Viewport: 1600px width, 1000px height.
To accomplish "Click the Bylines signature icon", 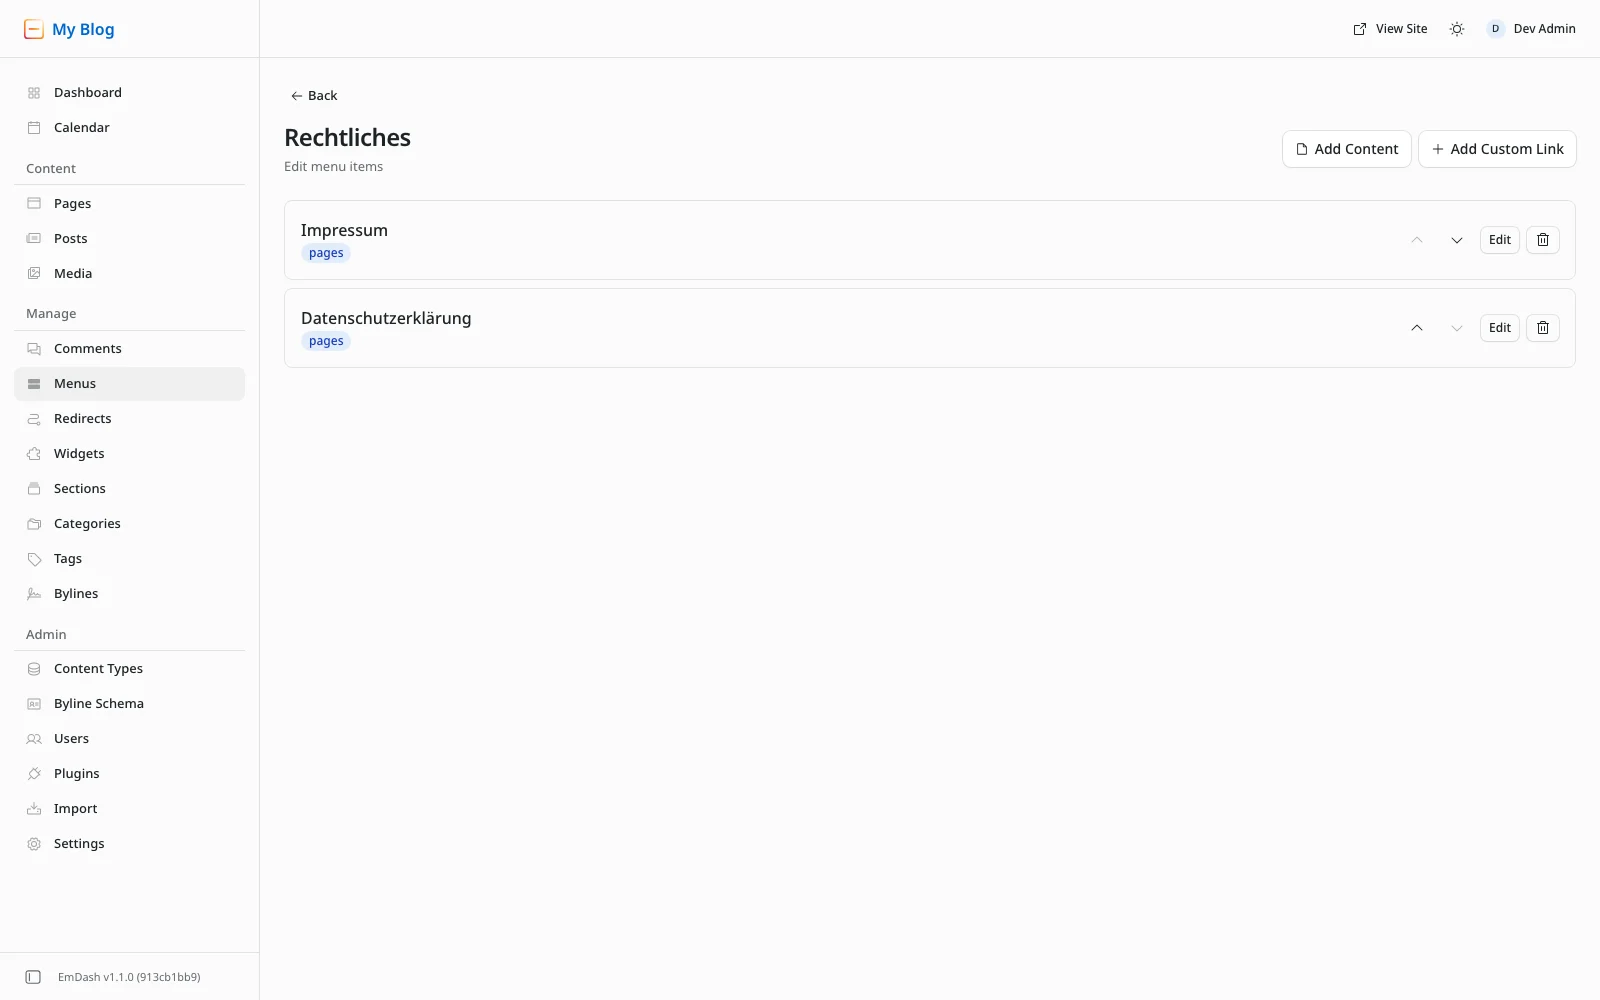I will [x=34, y=594].
